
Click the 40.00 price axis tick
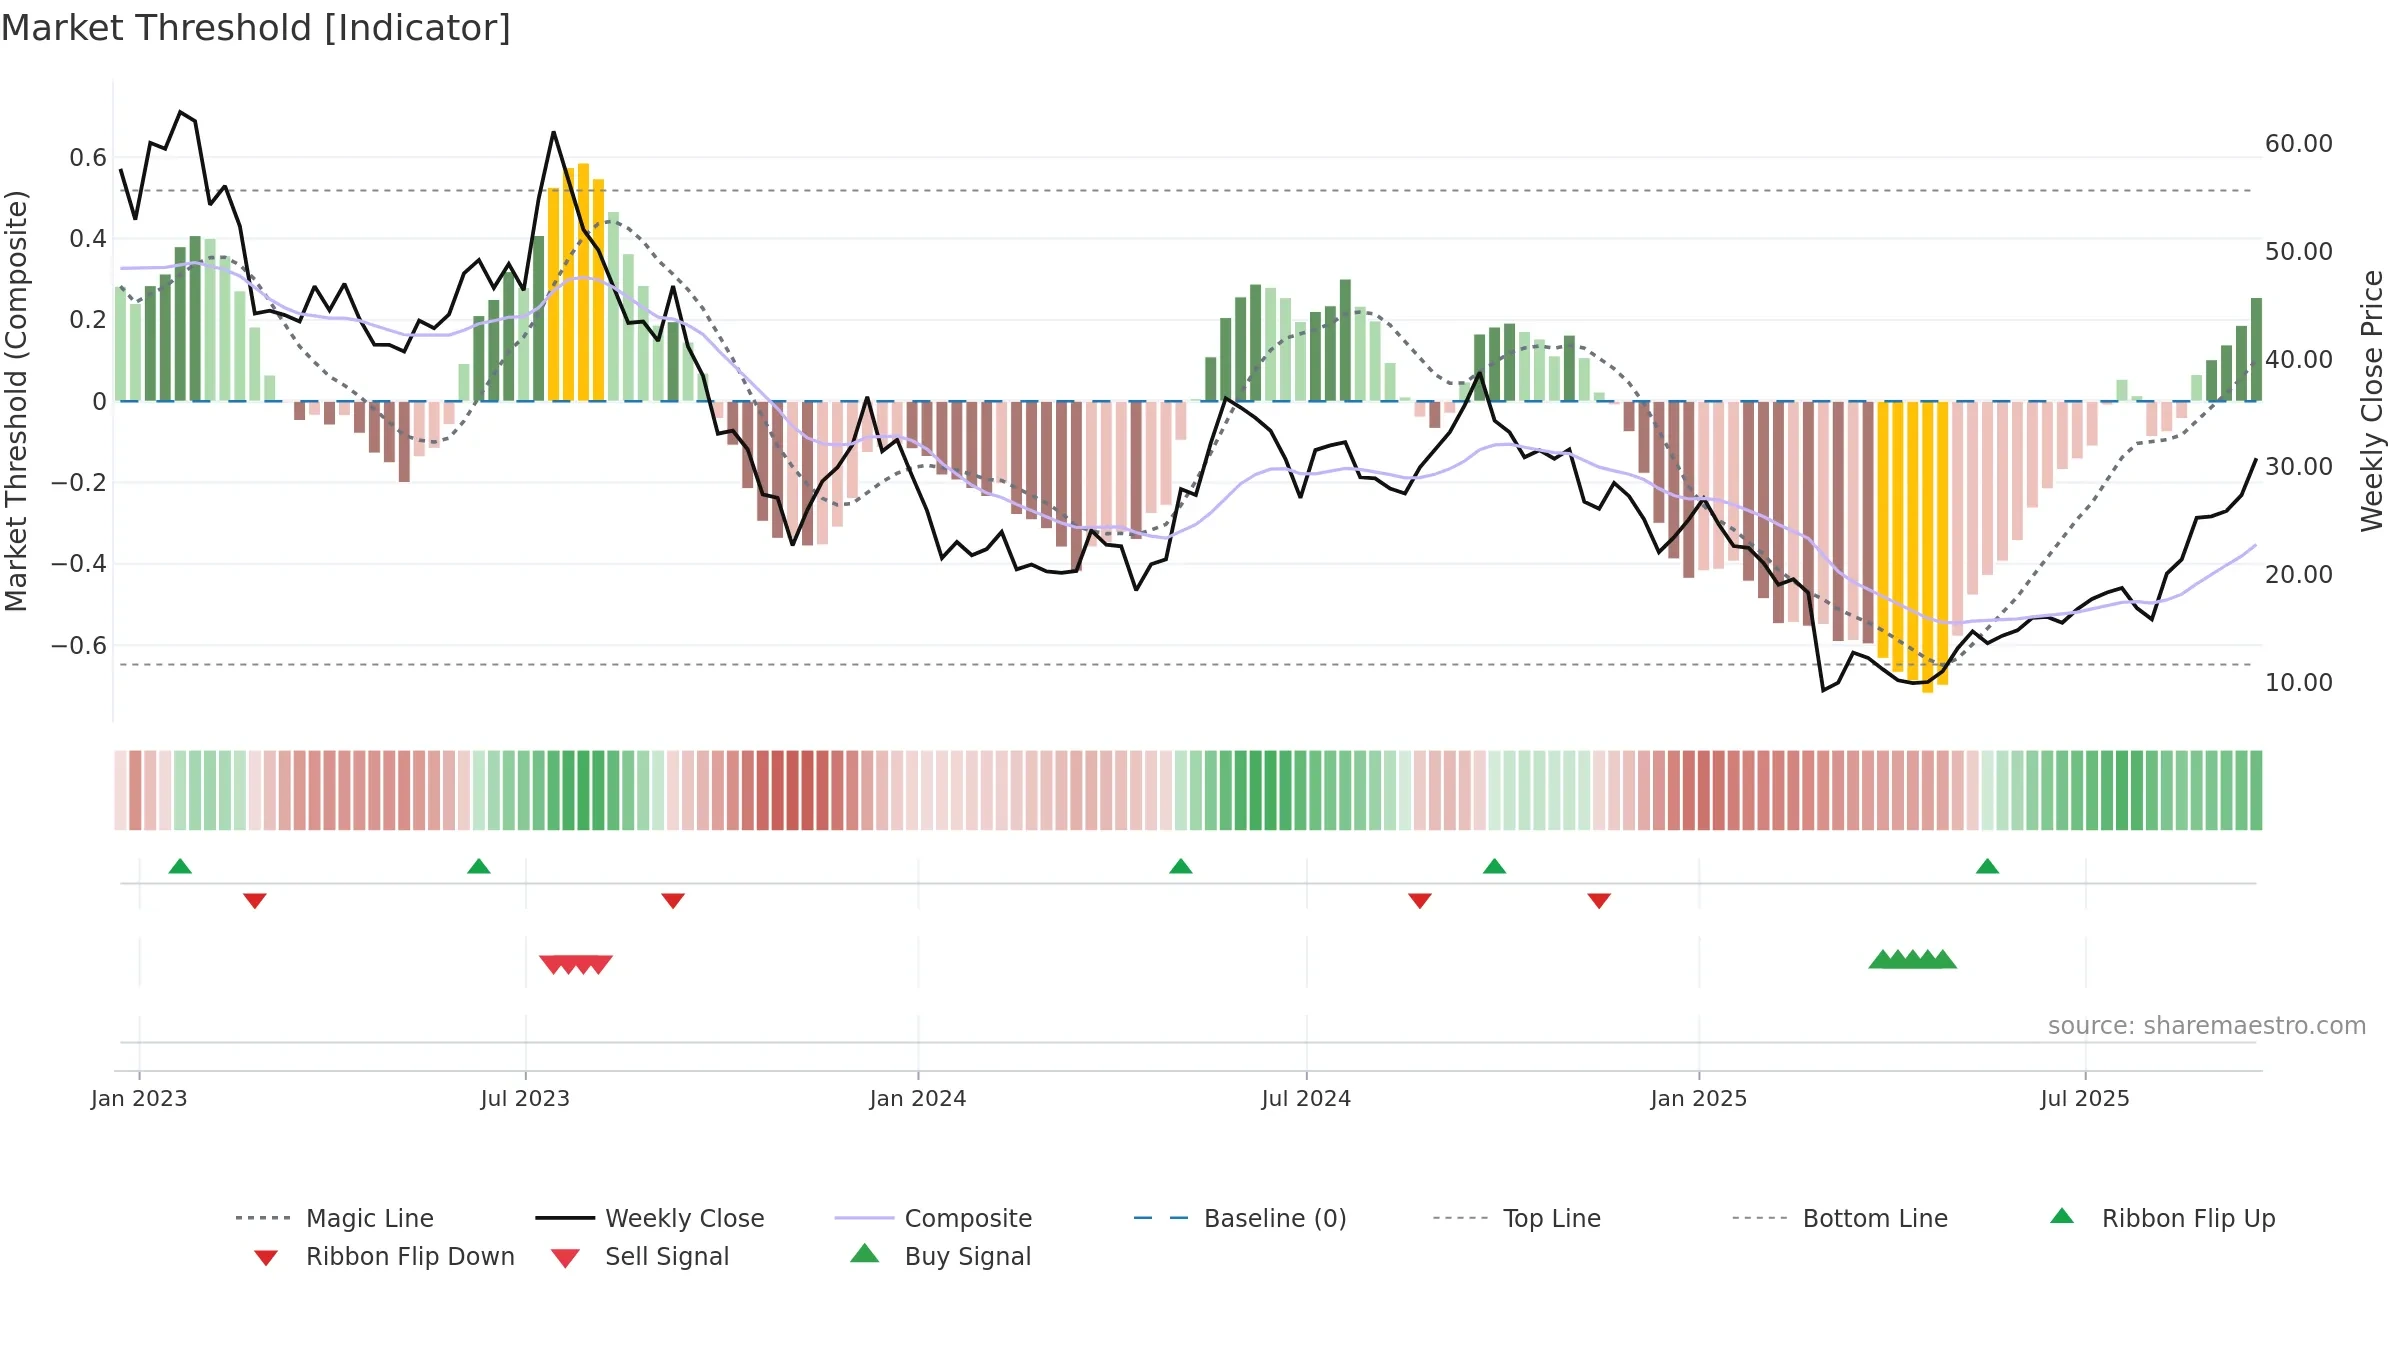[x=2299, y=359]
